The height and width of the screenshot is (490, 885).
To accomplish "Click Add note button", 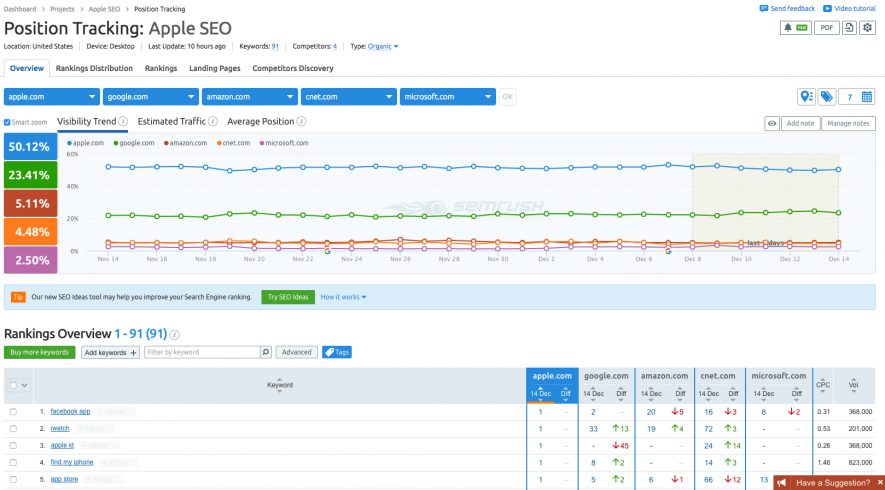I will click(800, 123).
